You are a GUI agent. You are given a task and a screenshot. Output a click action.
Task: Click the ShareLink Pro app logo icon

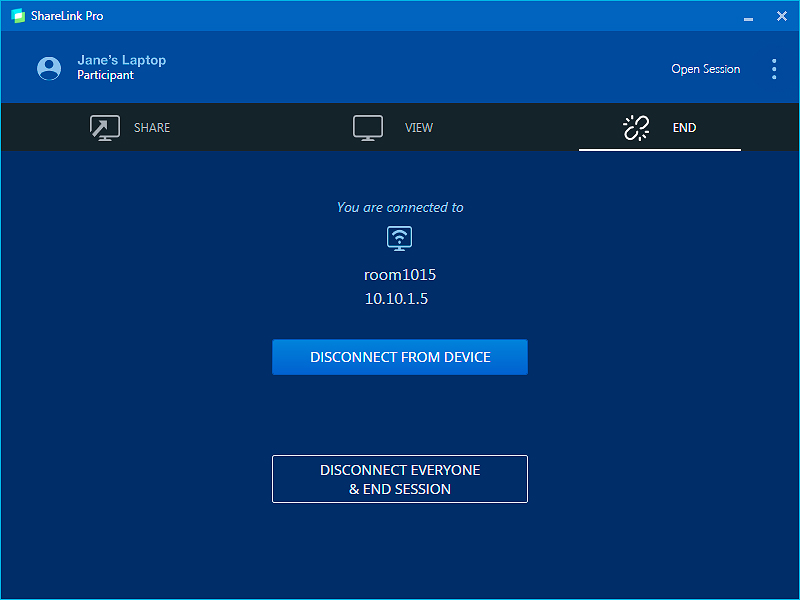pyautogui.click(x=18, y=16)
